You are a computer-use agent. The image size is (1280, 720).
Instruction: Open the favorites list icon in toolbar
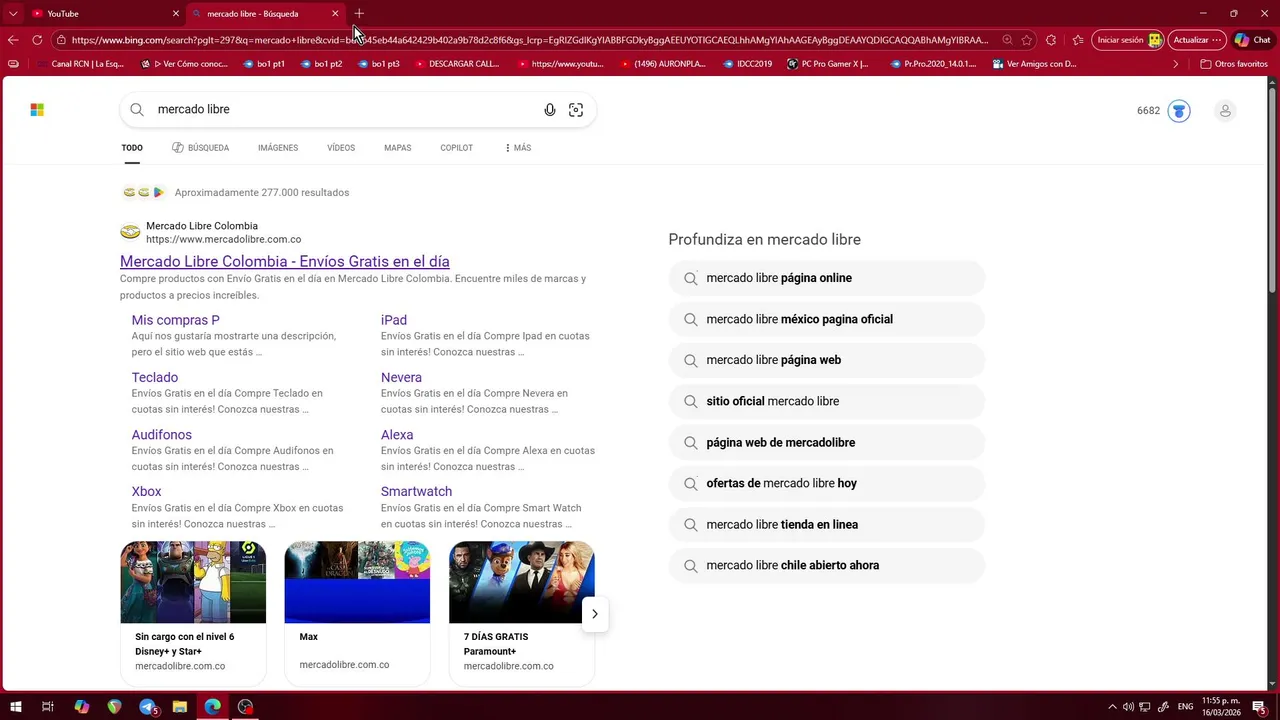coord(1078,40)
